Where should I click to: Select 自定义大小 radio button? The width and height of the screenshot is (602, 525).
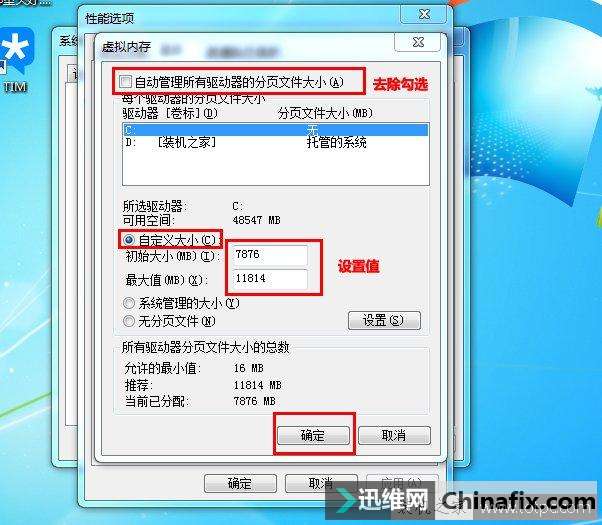click(x=129, y=240)
